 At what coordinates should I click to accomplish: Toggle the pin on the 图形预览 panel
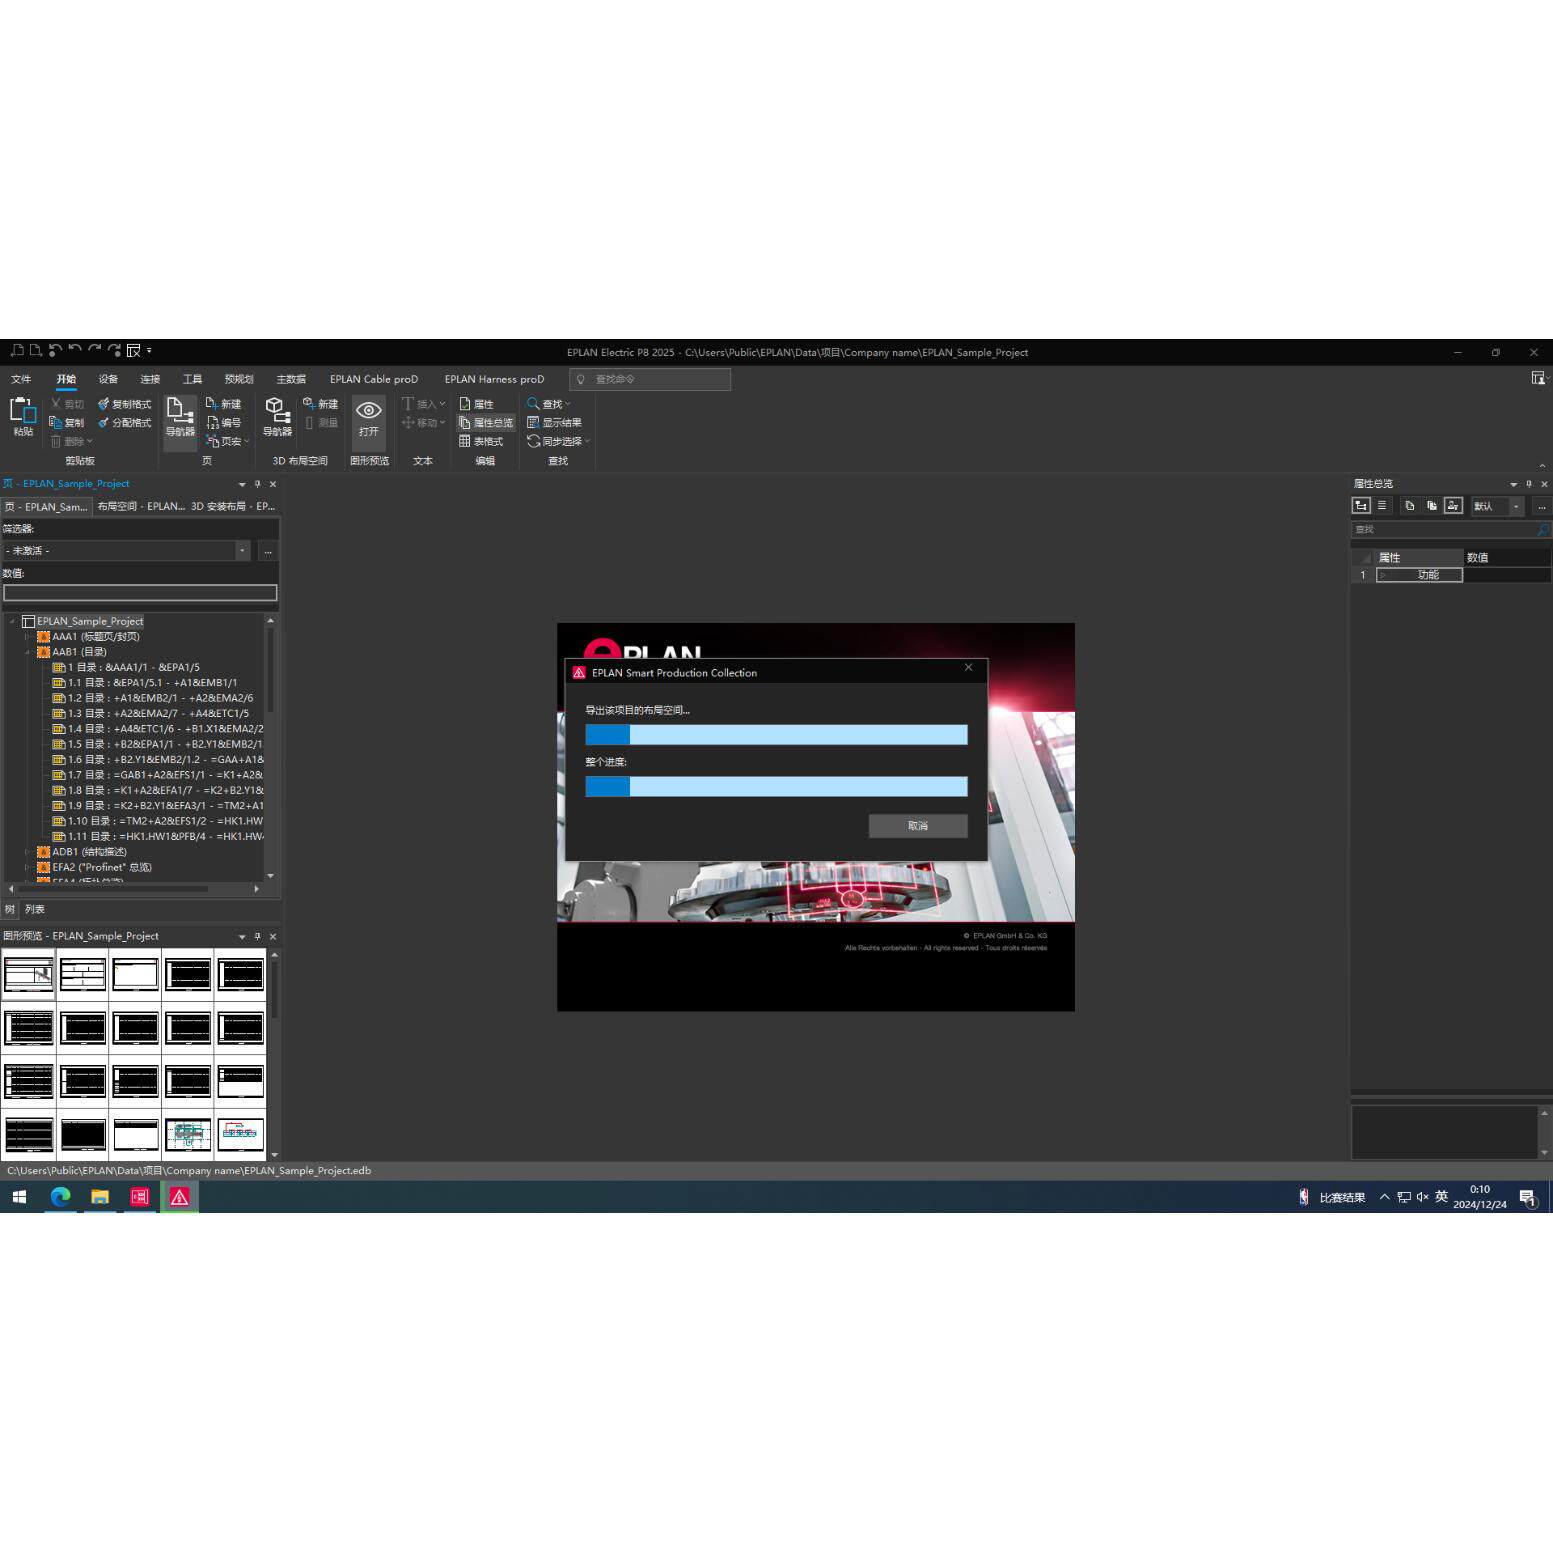257,937
